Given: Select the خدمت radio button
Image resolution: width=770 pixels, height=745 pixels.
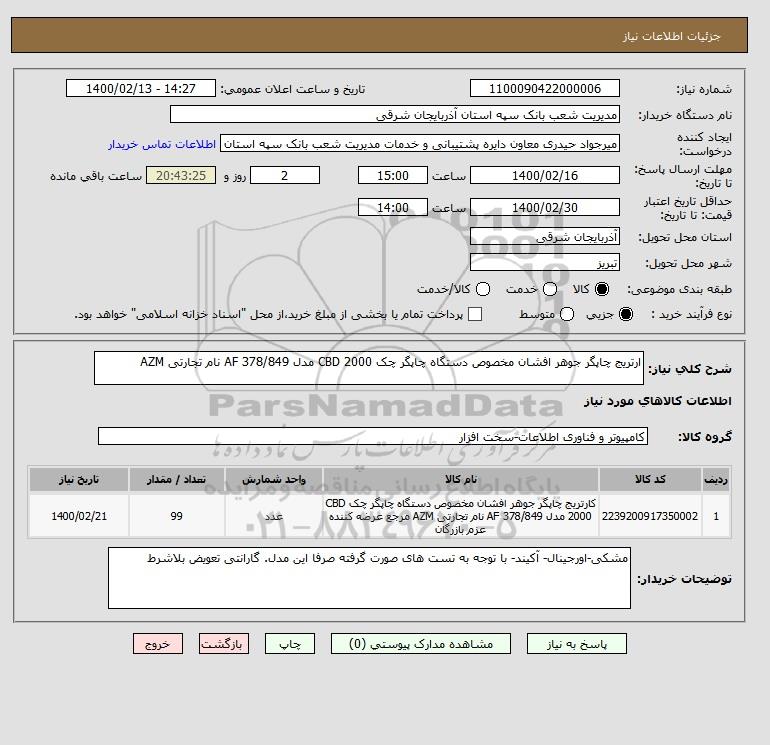Looking at the screenshot, I should pyautogui.click(x=550, y=289).
